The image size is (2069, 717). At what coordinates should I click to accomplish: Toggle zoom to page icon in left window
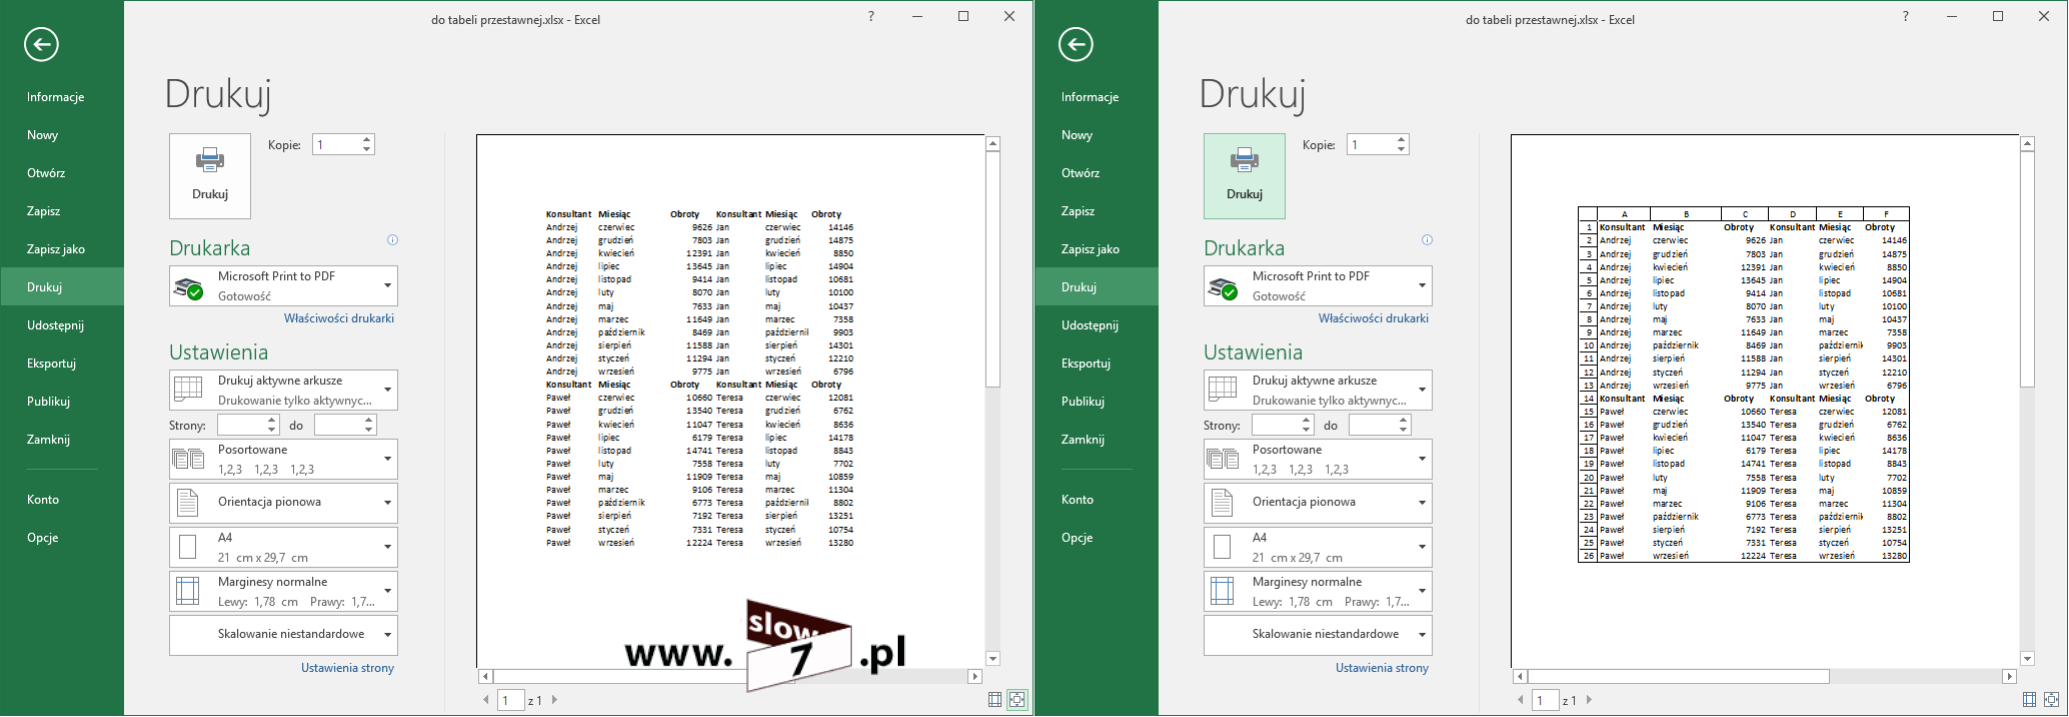pos(1017,700)
